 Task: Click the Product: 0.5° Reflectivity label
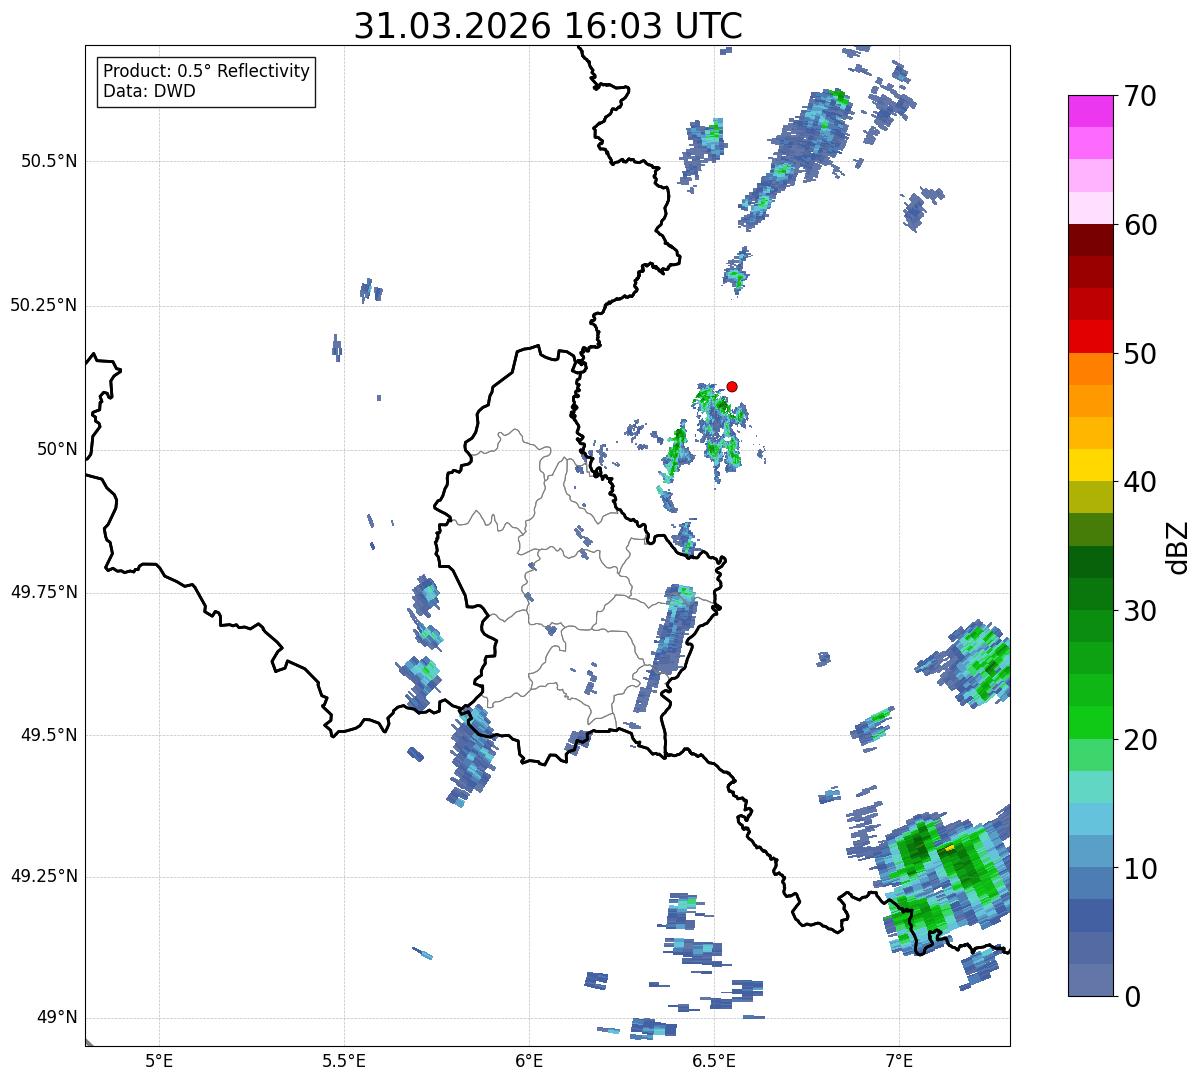[x=206, y=72]
